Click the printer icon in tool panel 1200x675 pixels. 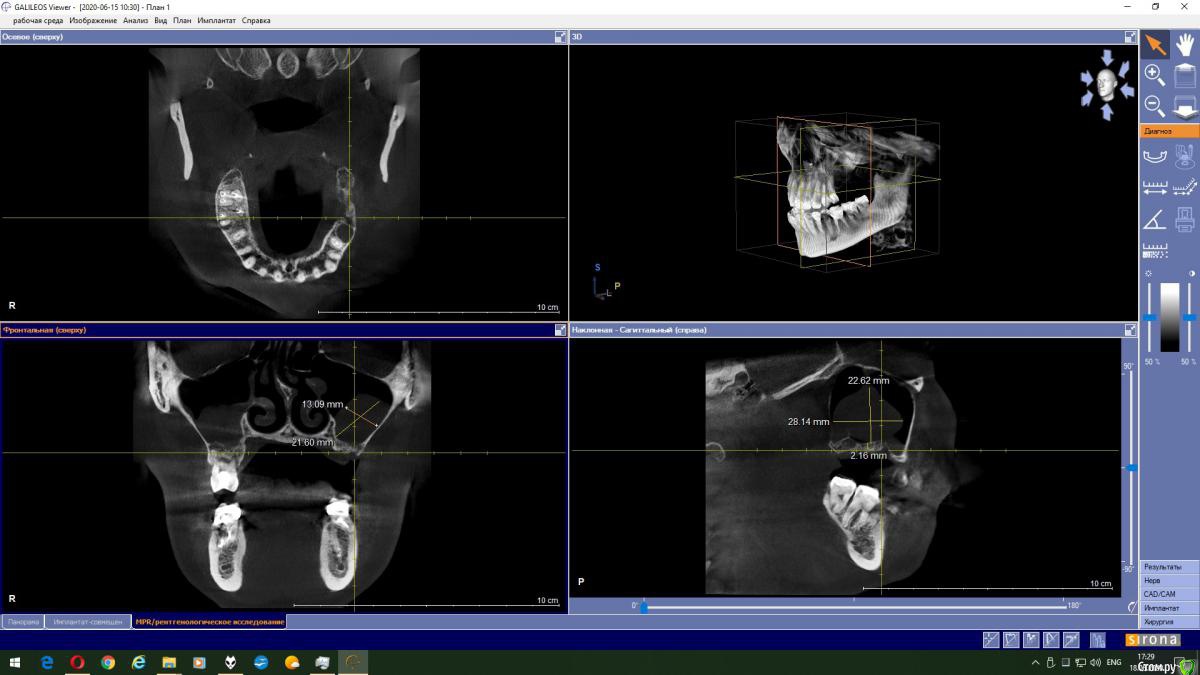(1185, 218)
